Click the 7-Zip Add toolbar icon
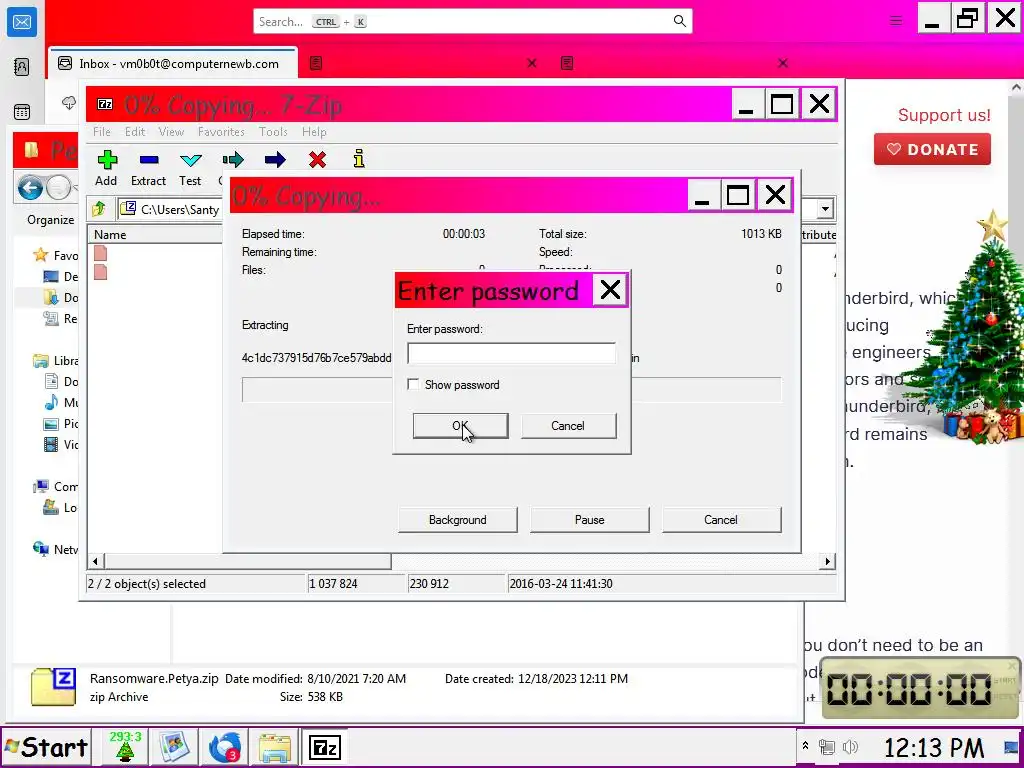1024x768 pixels. 107,159
